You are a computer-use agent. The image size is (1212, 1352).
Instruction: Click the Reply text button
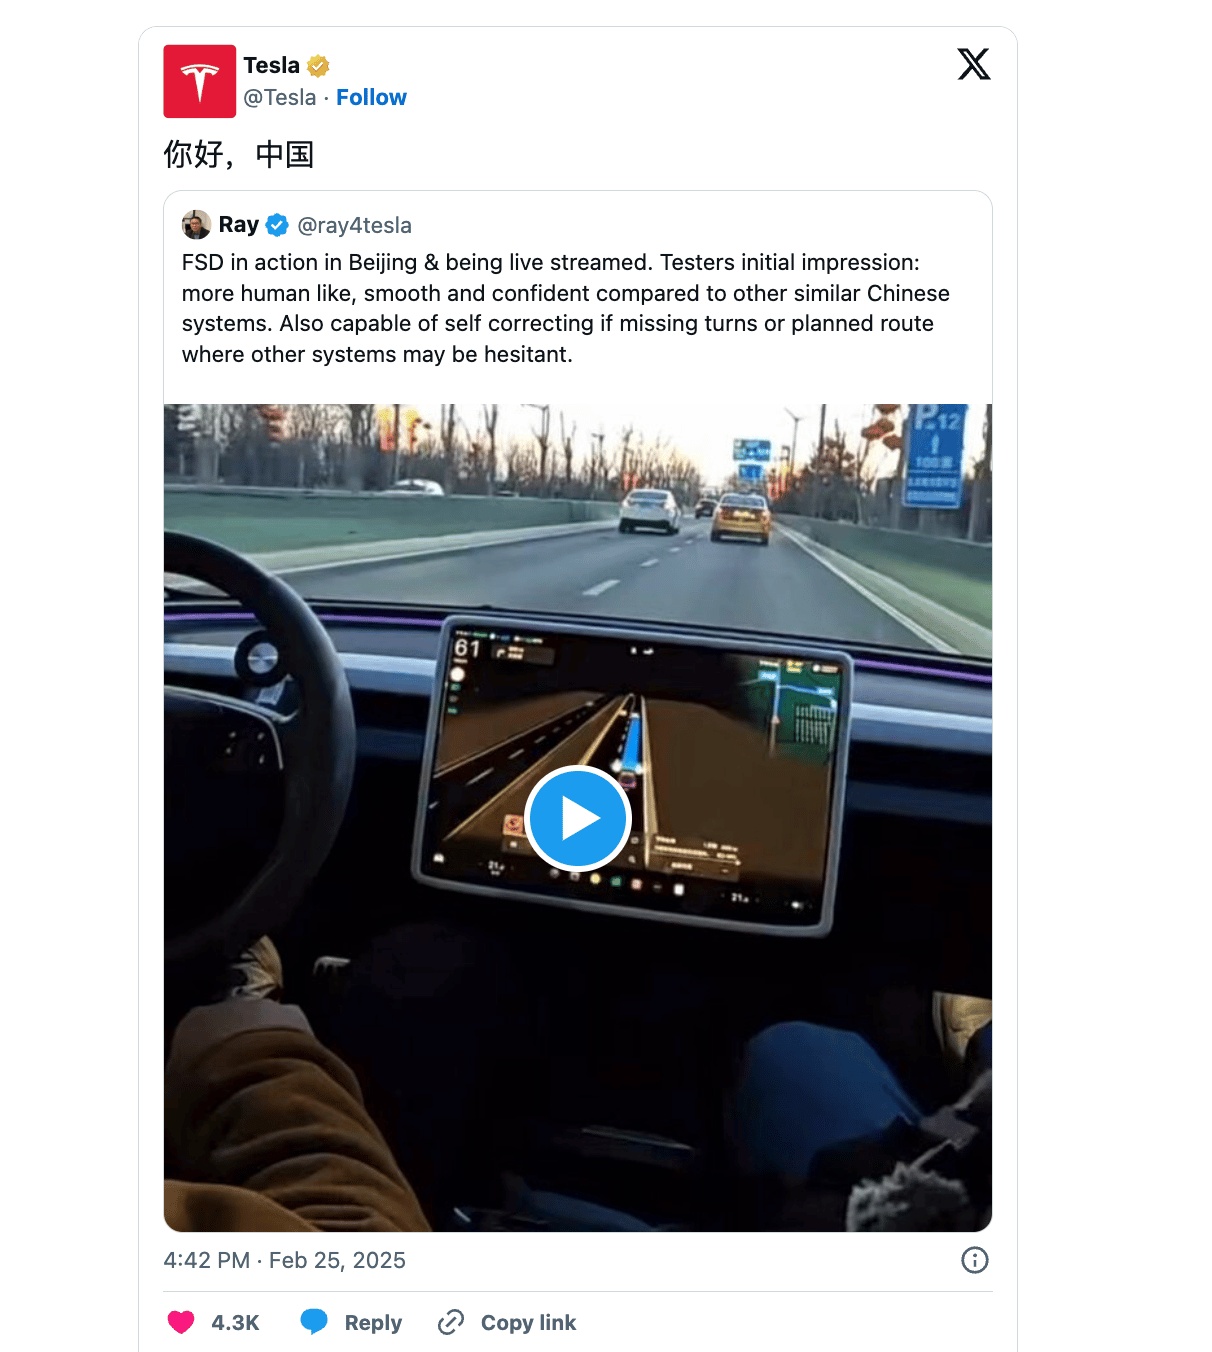tap(373, 1322)
